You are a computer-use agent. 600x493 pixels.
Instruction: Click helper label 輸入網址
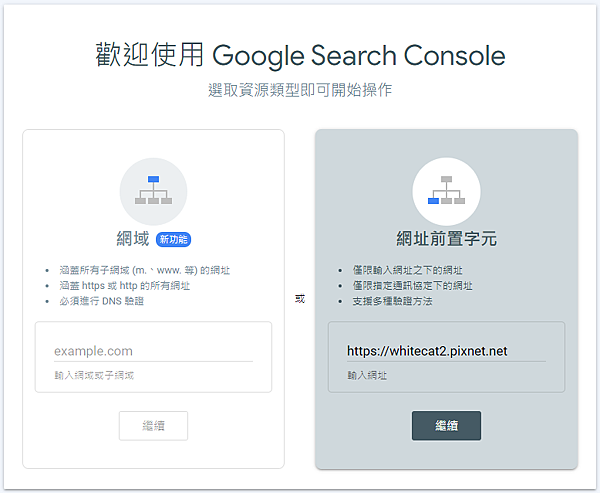click(367, 375)
